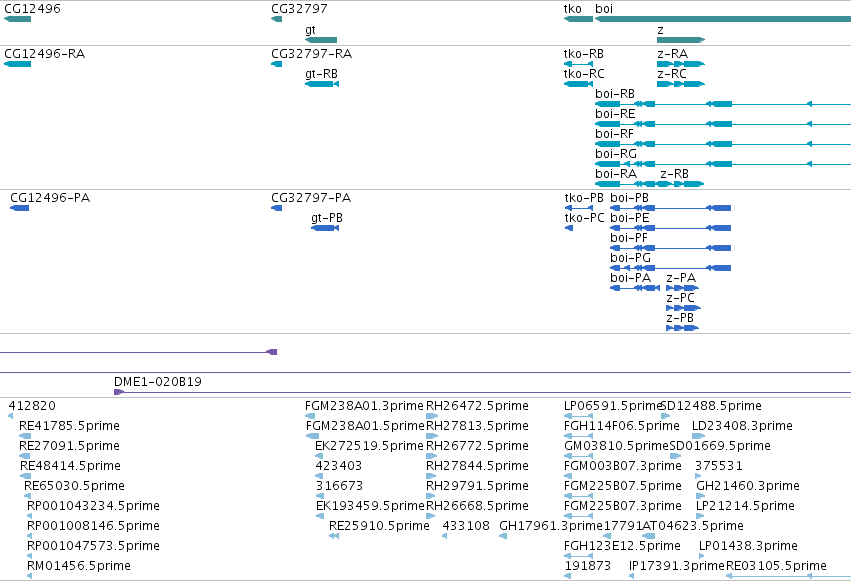Viewport: 851px width, 581px height.
Task: Select the boi-RA transcript
Action: point(625,184)
